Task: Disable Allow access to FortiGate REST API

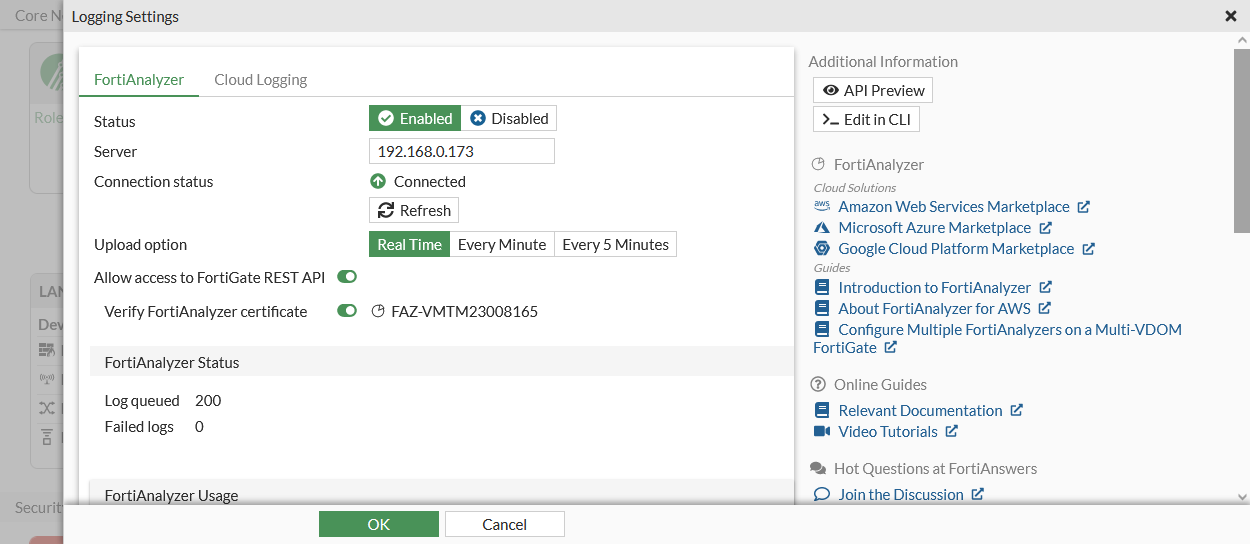Action: (347, 277)
